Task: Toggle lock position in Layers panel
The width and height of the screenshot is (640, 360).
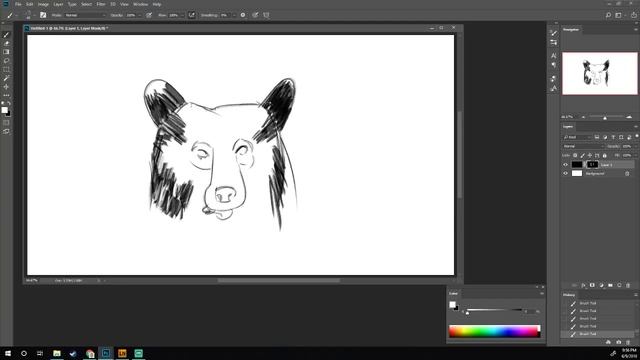Action: 590,156
